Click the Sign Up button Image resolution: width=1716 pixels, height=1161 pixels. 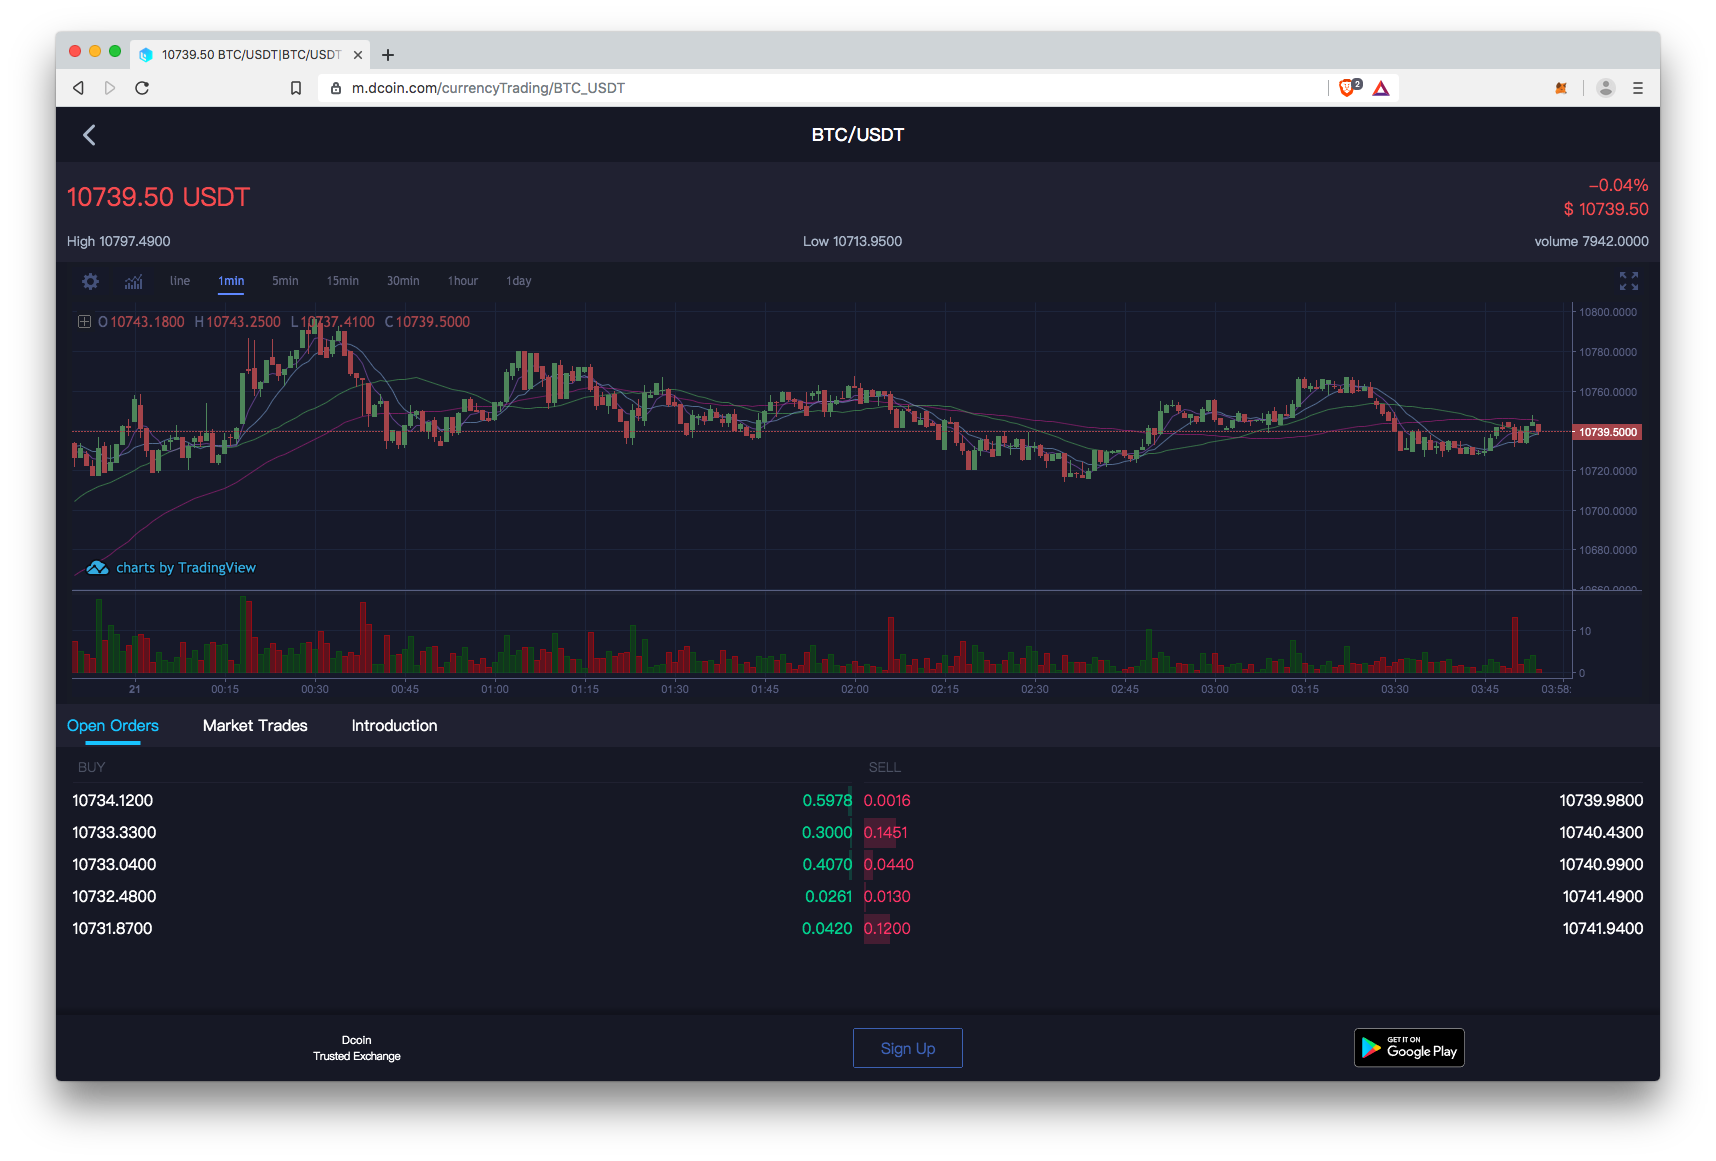point(908,1048)
